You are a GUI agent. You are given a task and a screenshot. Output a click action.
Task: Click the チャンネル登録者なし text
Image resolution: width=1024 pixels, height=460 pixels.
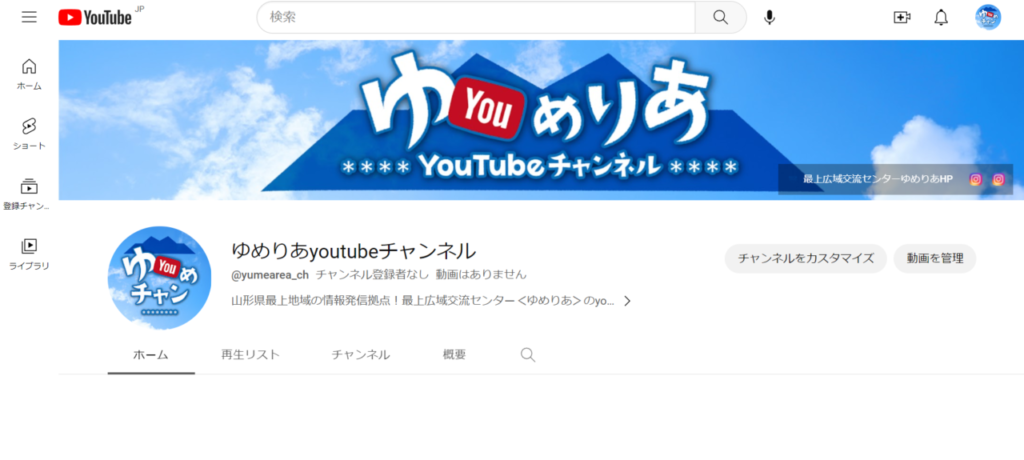[372, 275]
